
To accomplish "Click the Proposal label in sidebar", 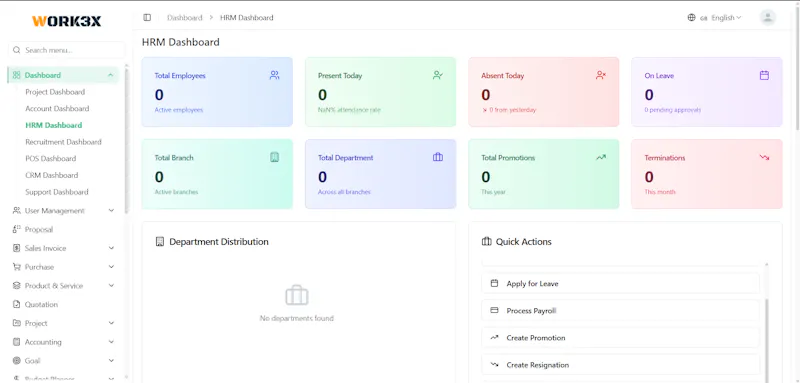I will [39, 229].
